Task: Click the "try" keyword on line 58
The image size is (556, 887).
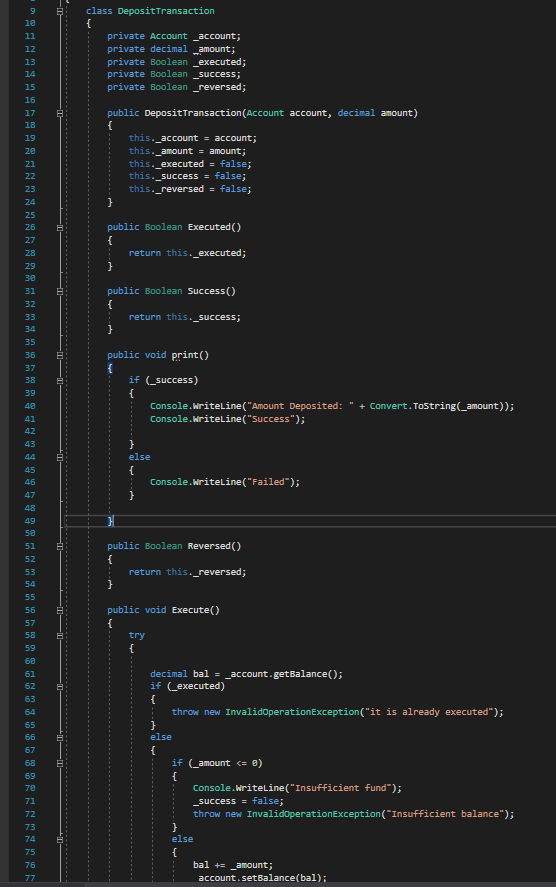Action: (x=136, y=636)
